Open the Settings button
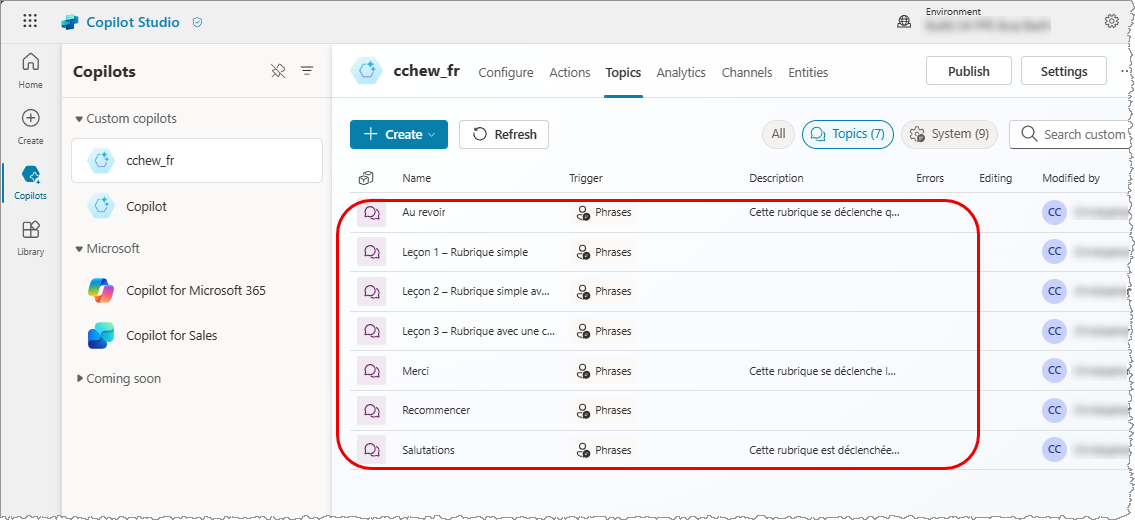 (x=1064, y=71)
